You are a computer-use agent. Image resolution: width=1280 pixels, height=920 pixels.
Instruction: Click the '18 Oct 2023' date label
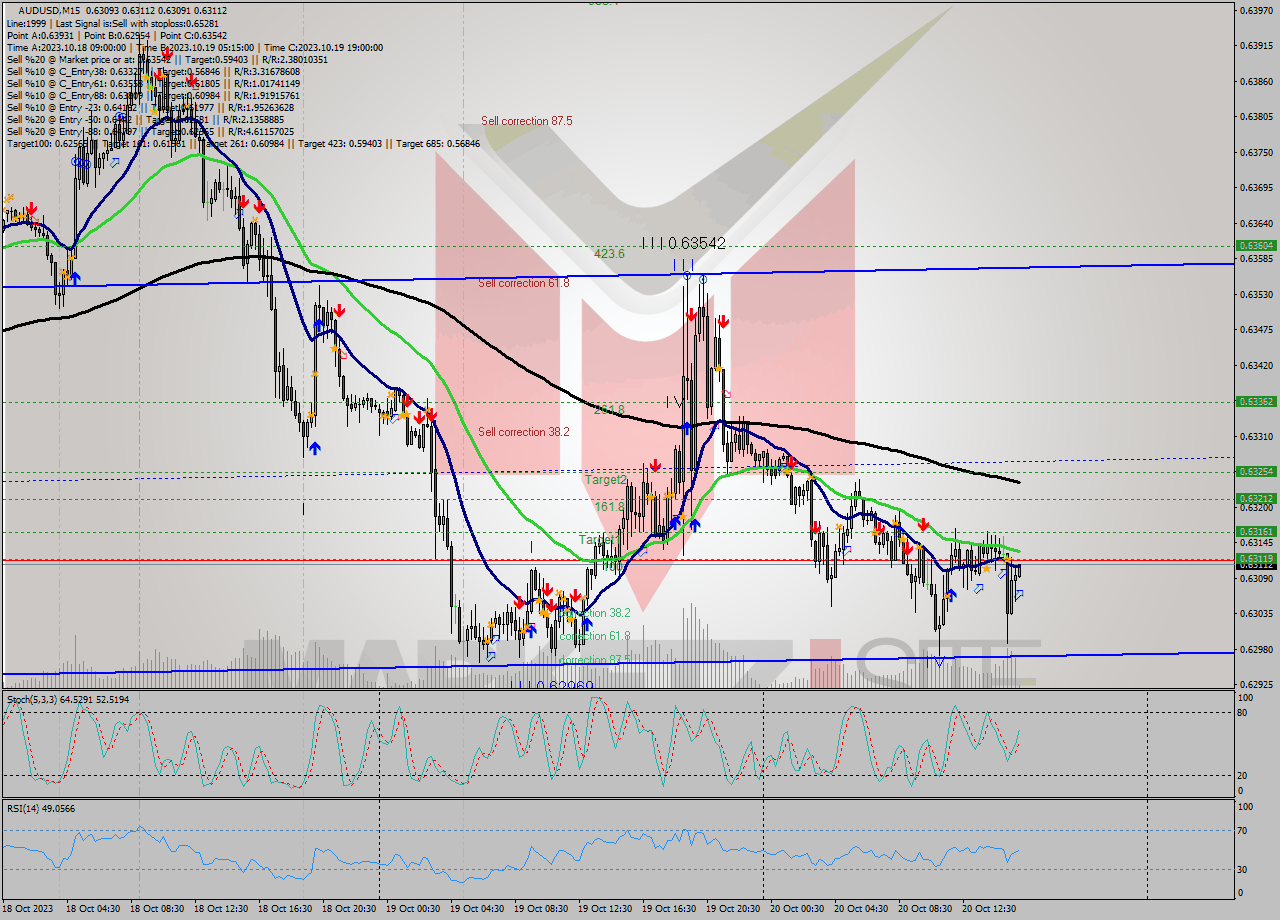pyautogui.click(x=27, y=908)
